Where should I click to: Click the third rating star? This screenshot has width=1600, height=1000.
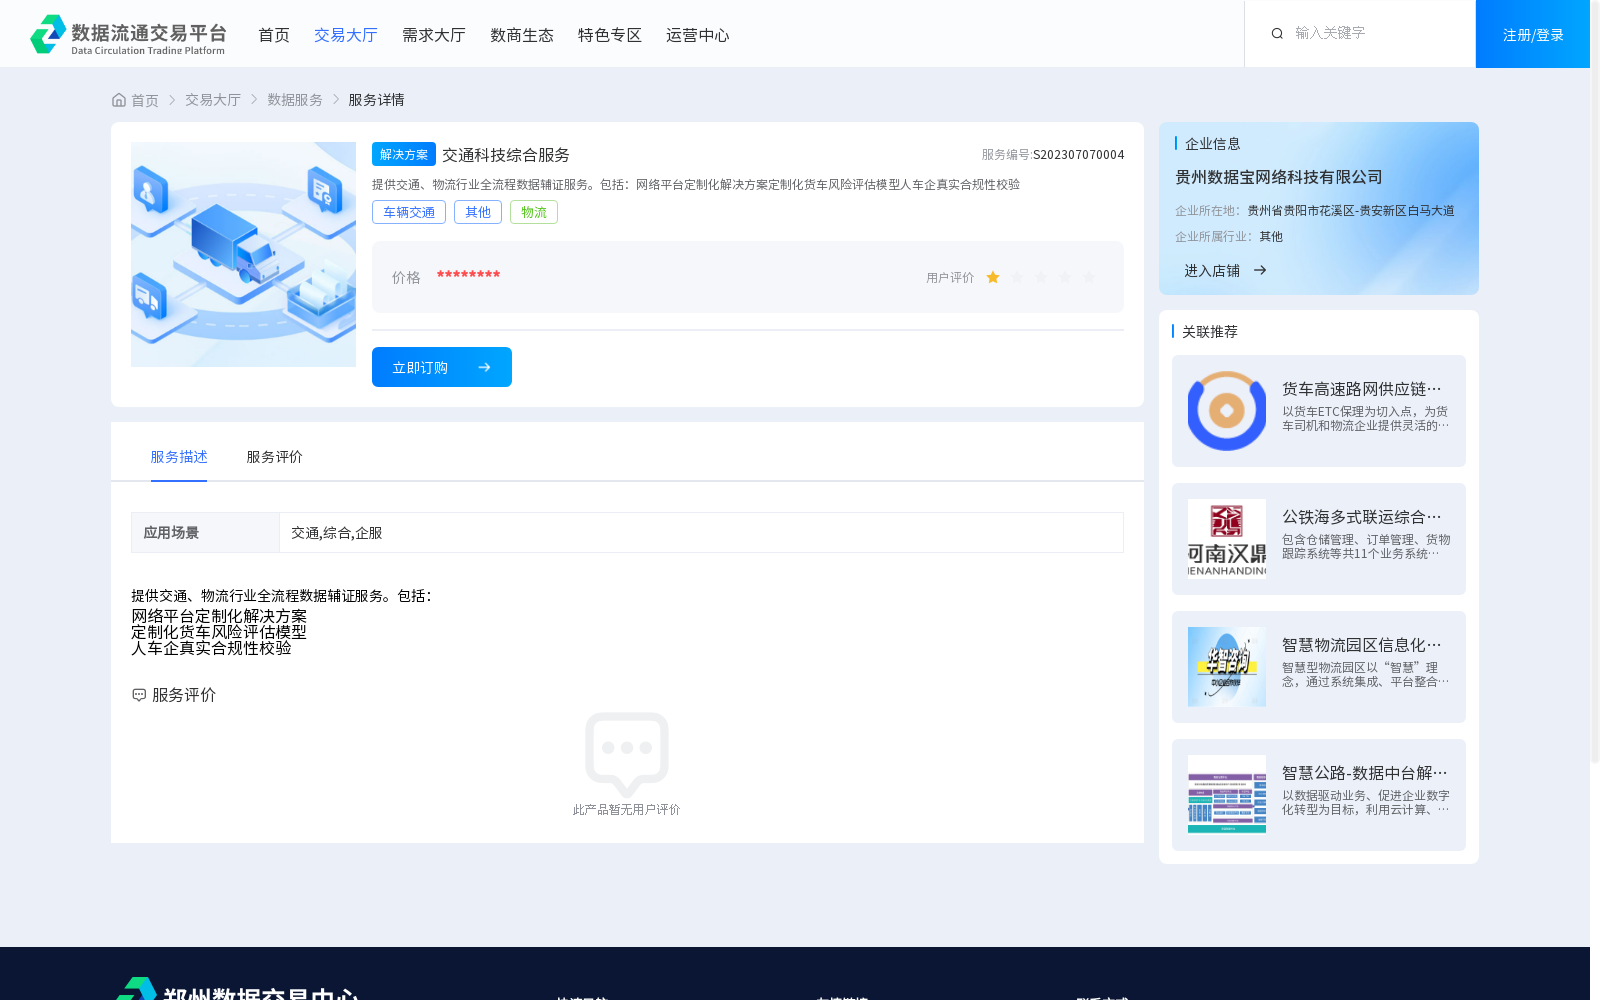pyautogui.click(x=1041, y=277)
